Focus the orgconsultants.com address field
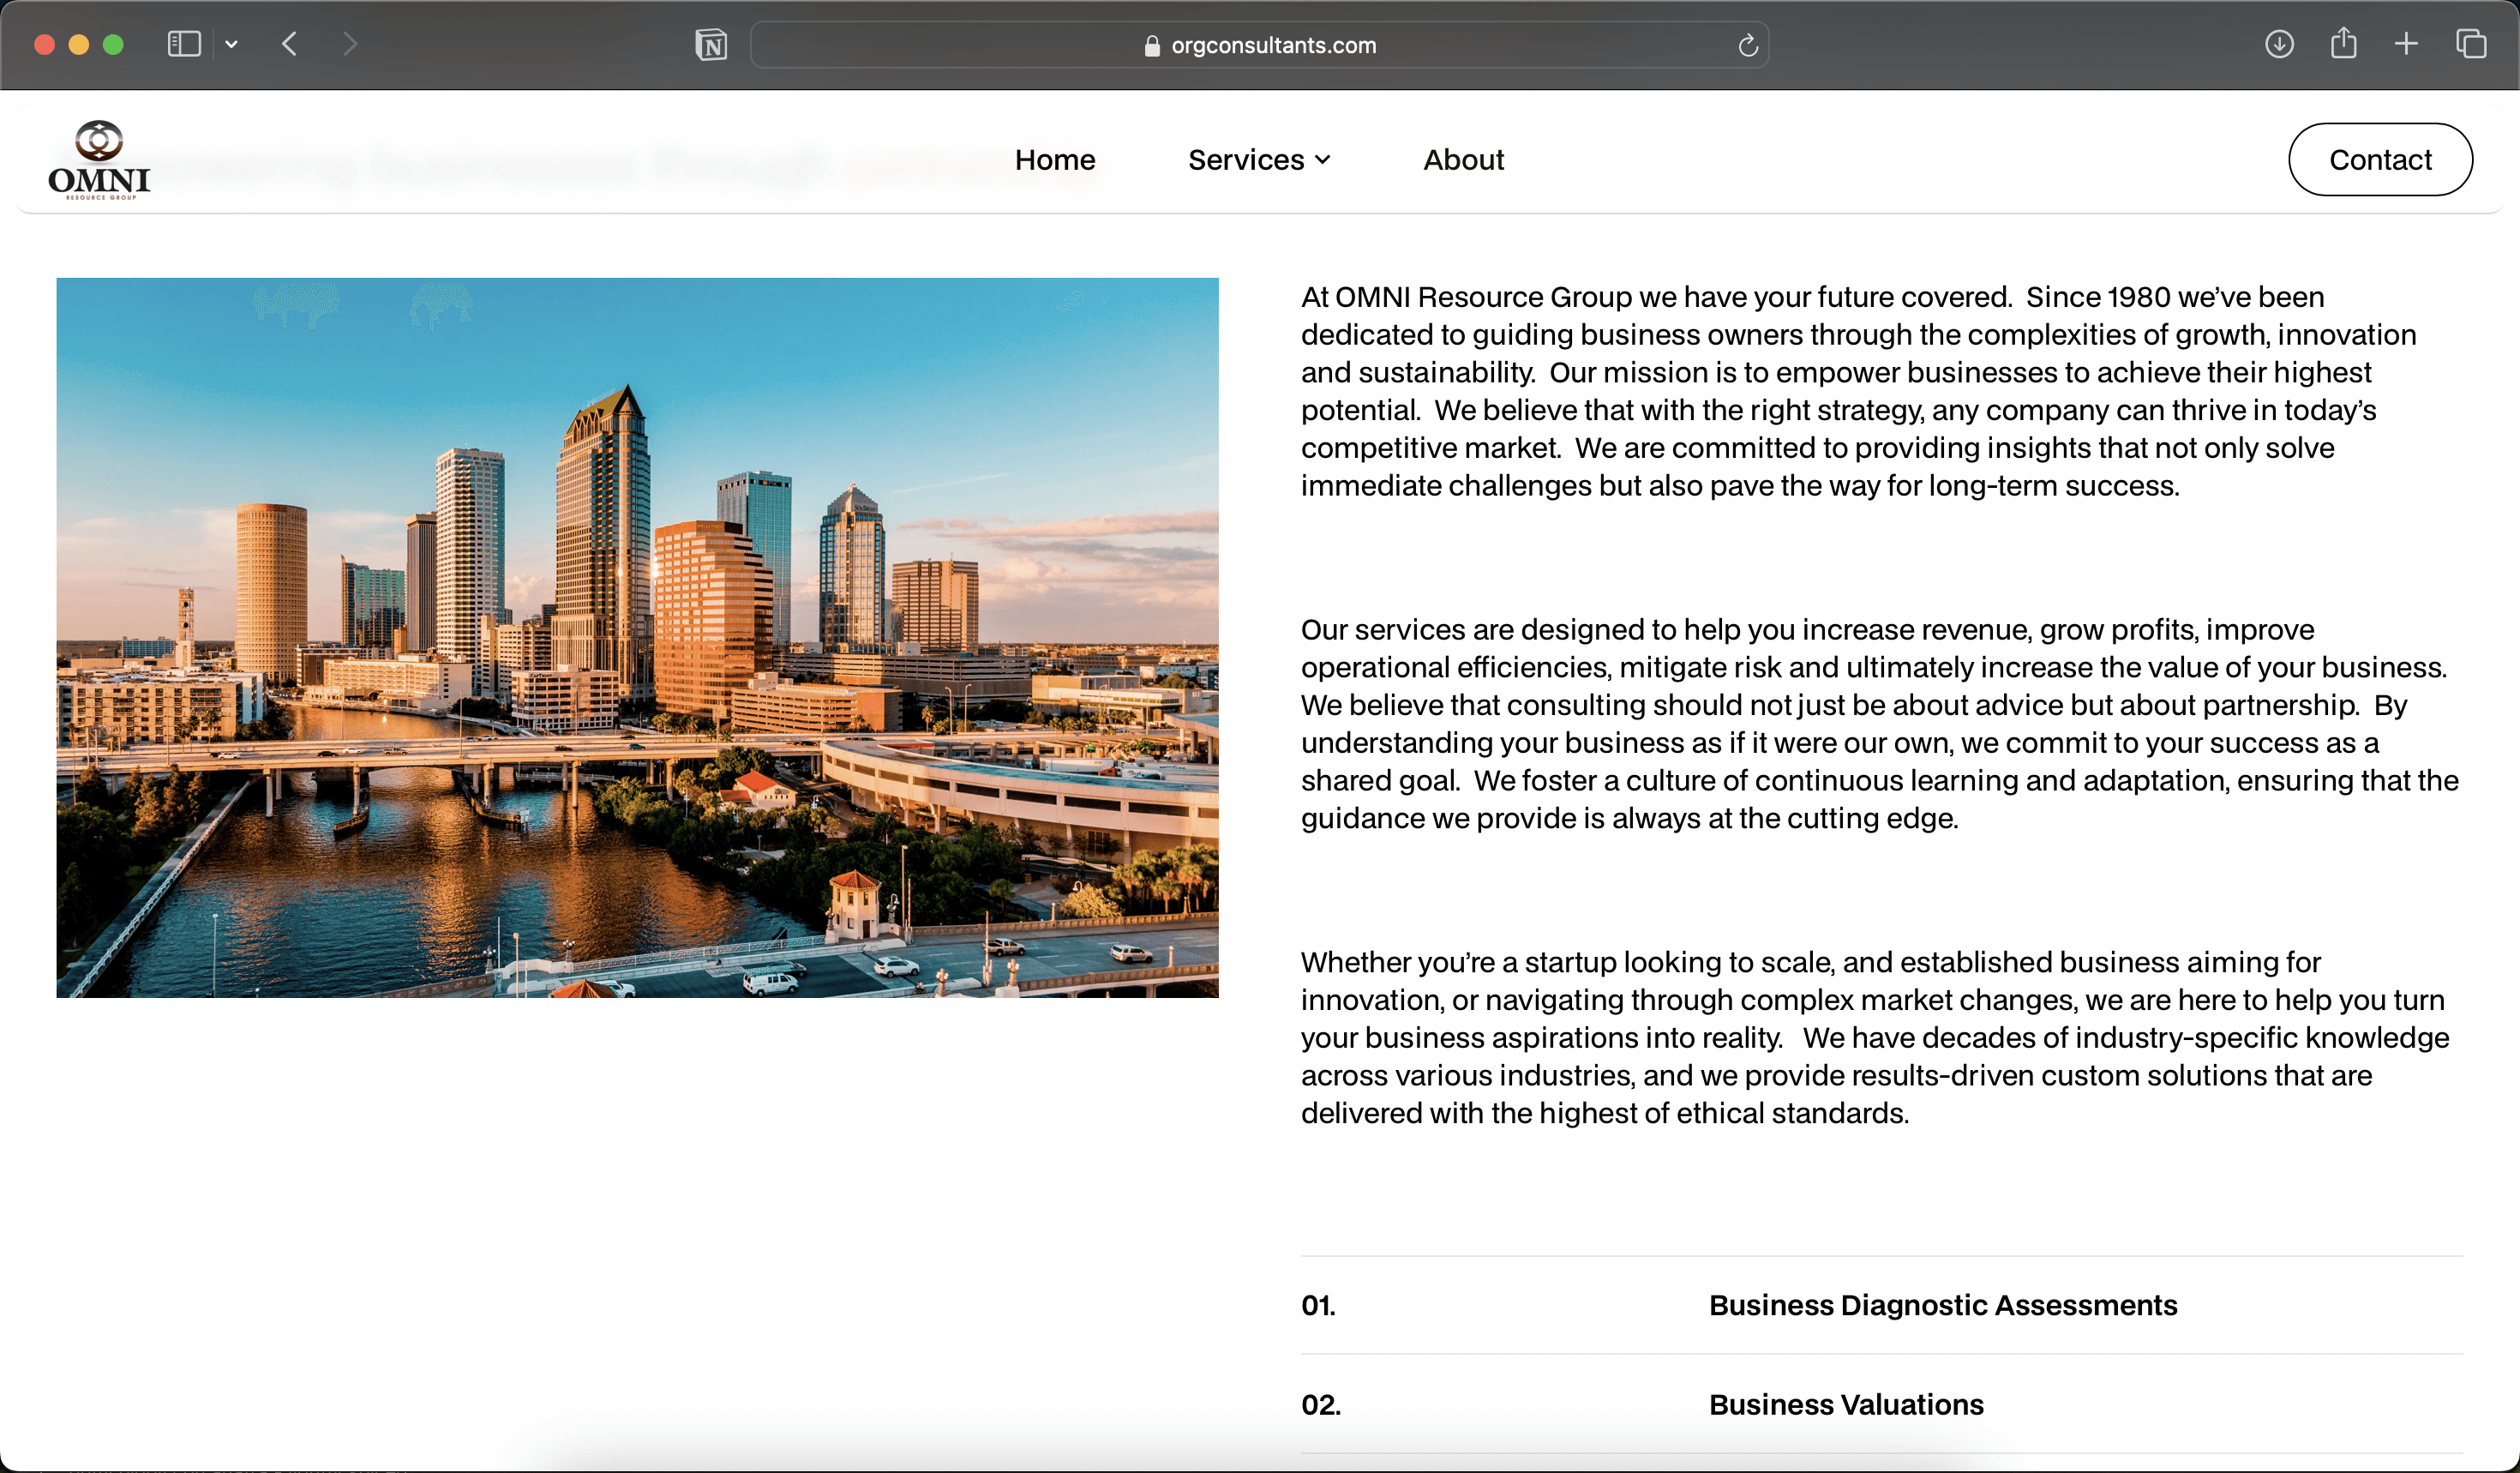 (1259, 45)
